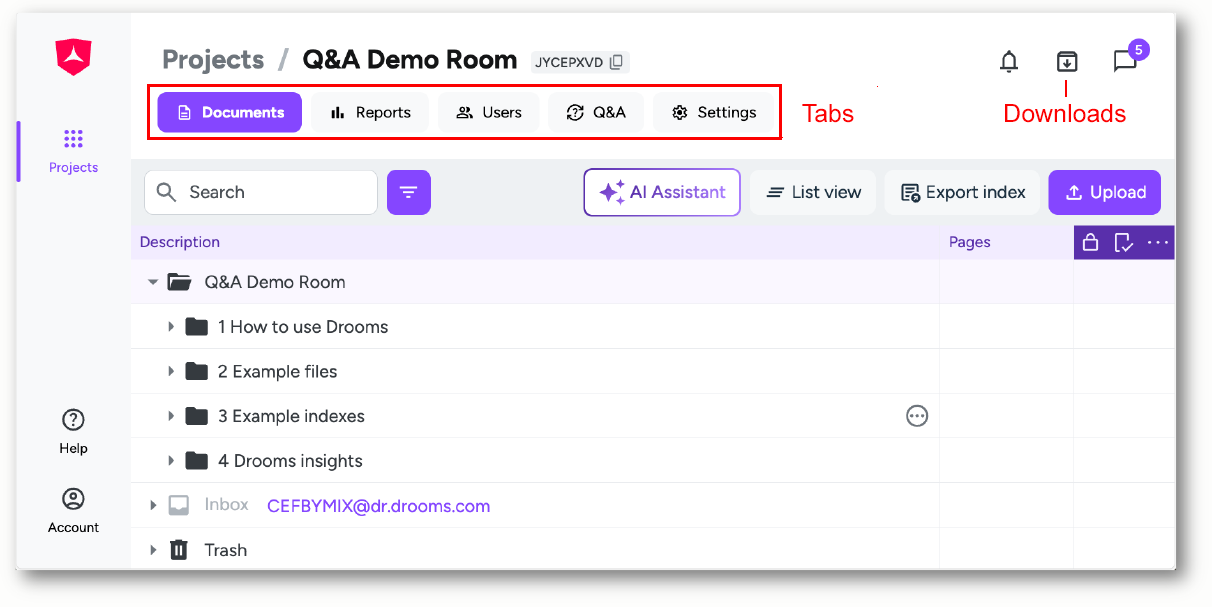Click the Drooms red logo icon

tap(73, 57)
